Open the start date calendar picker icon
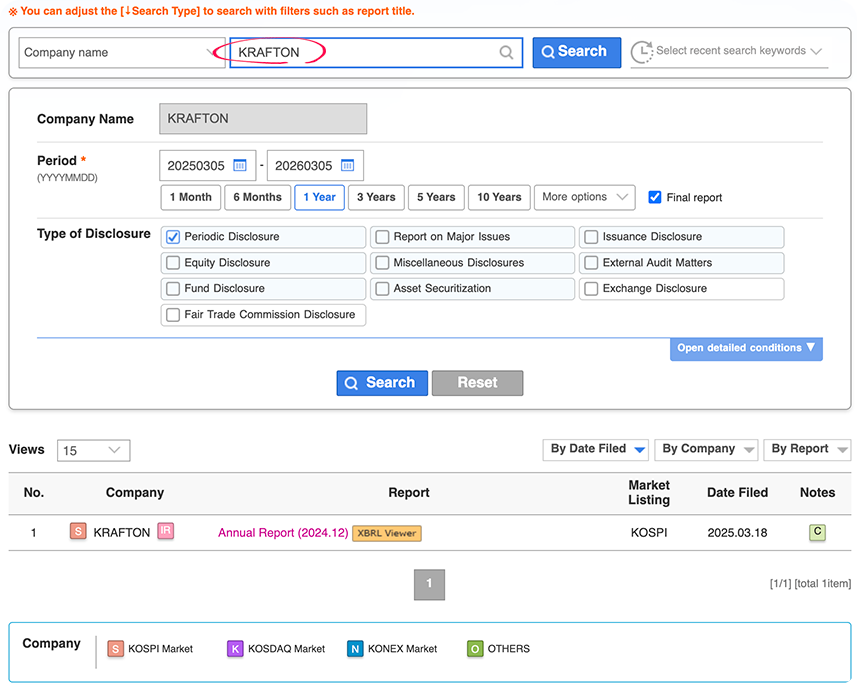The height and width of the screenshot is (685, 857). (x=240, y=165)
